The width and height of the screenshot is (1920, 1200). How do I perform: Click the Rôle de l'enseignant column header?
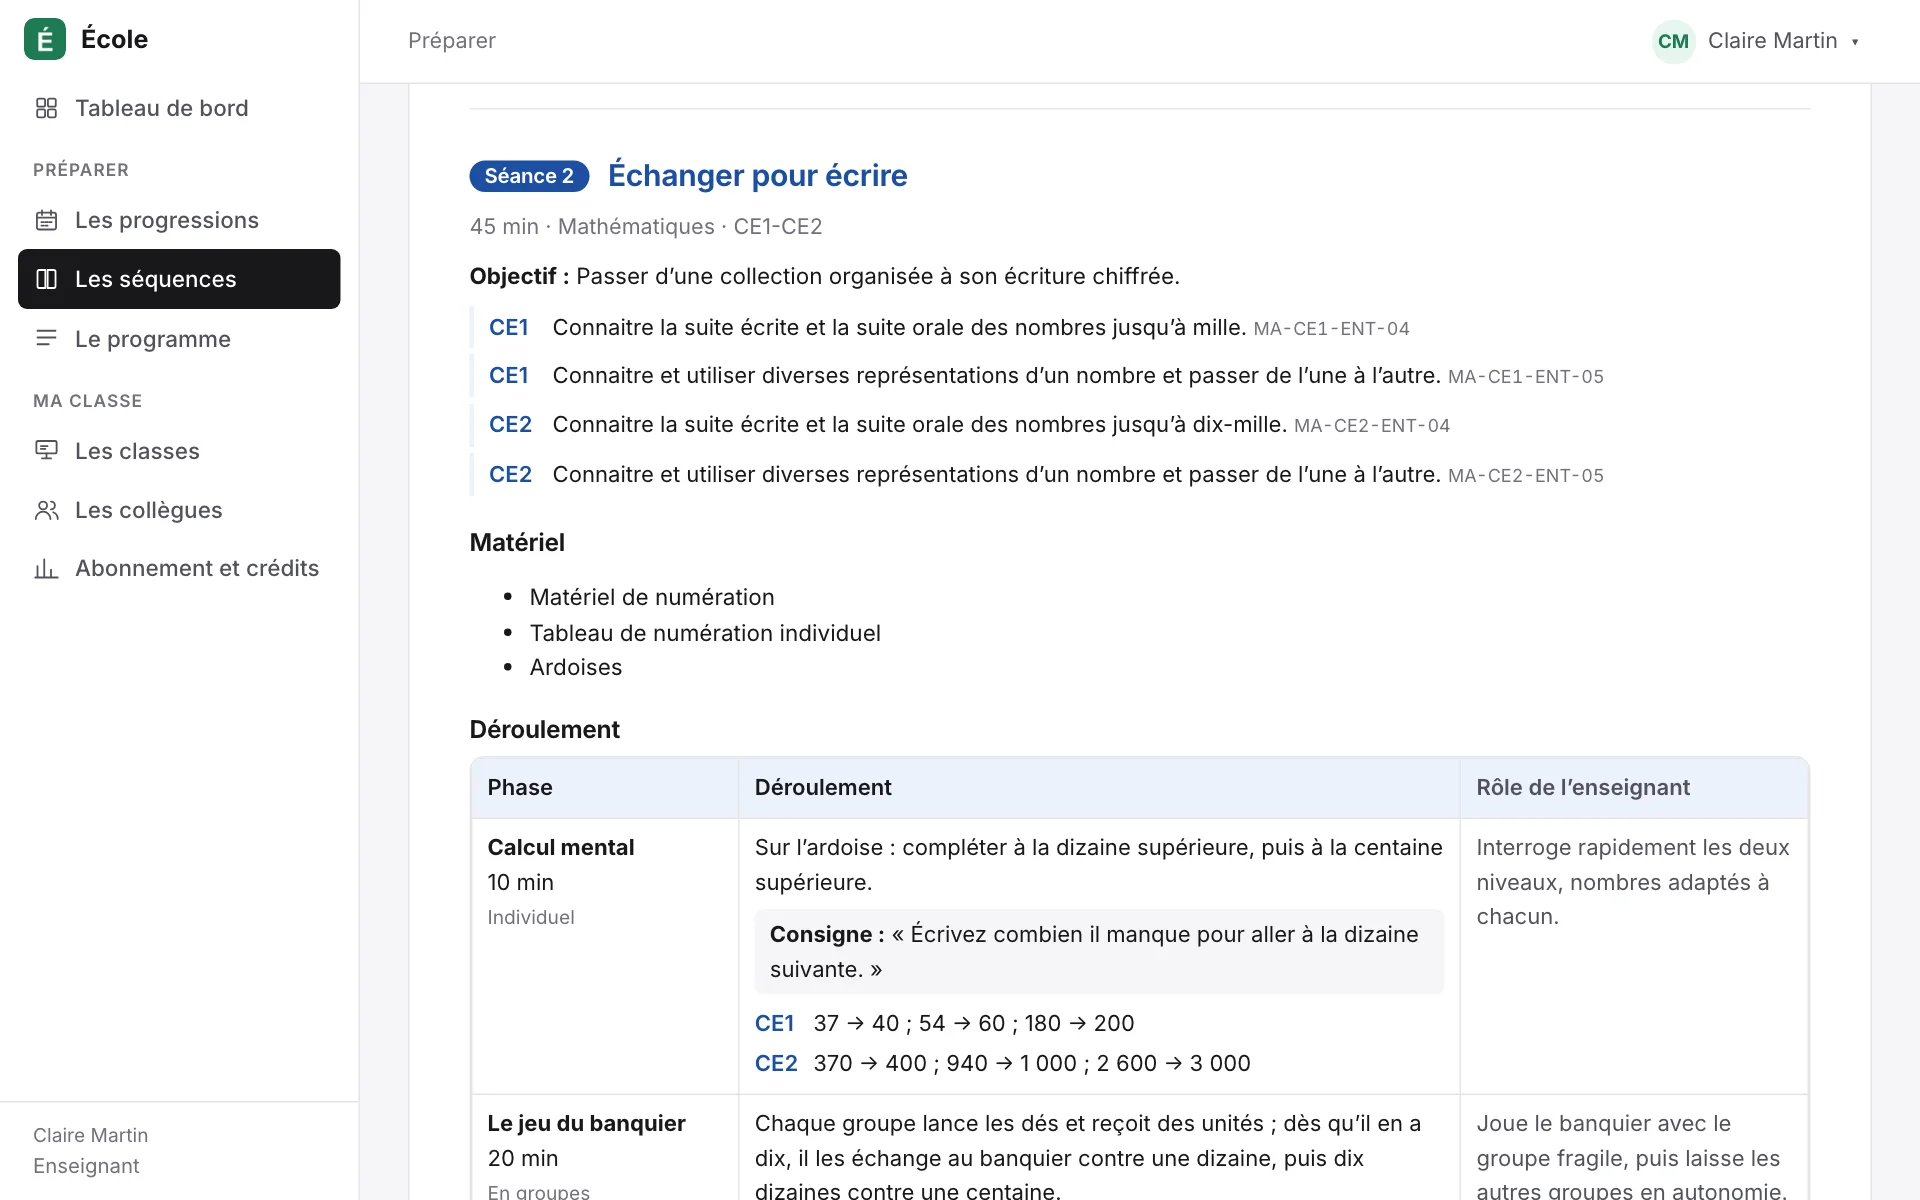[x=1634, y=788]
